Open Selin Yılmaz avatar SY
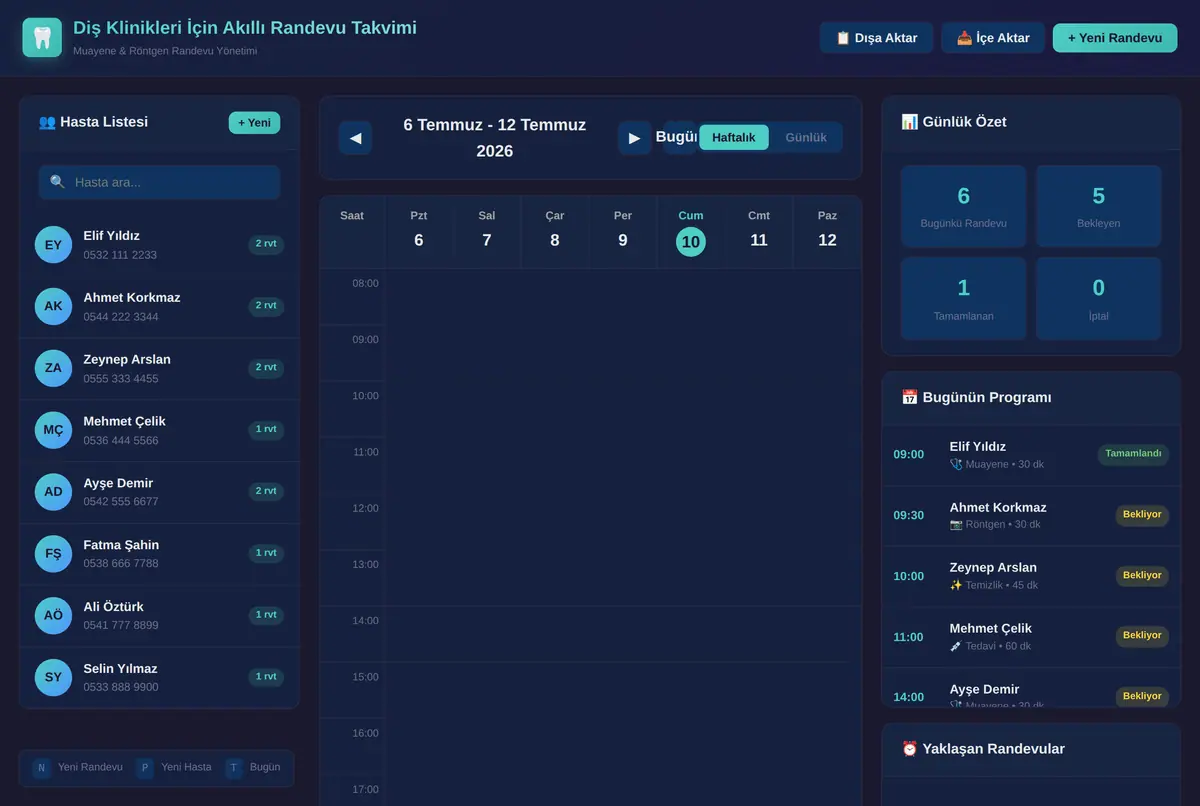This screenshot has width=1200, height=806. 53,677
